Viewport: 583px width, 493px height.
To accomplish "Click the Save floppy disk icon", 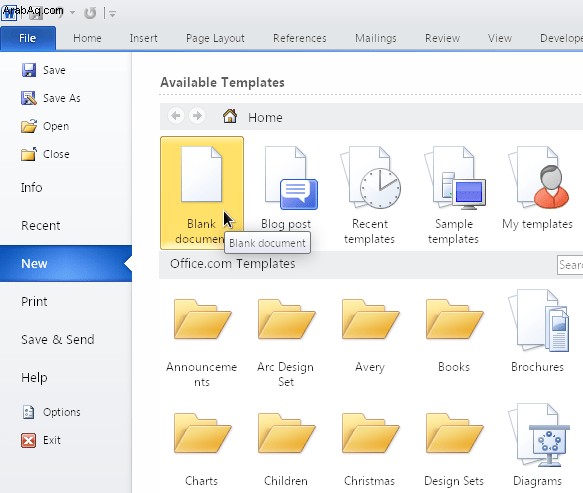I will 29,70.
